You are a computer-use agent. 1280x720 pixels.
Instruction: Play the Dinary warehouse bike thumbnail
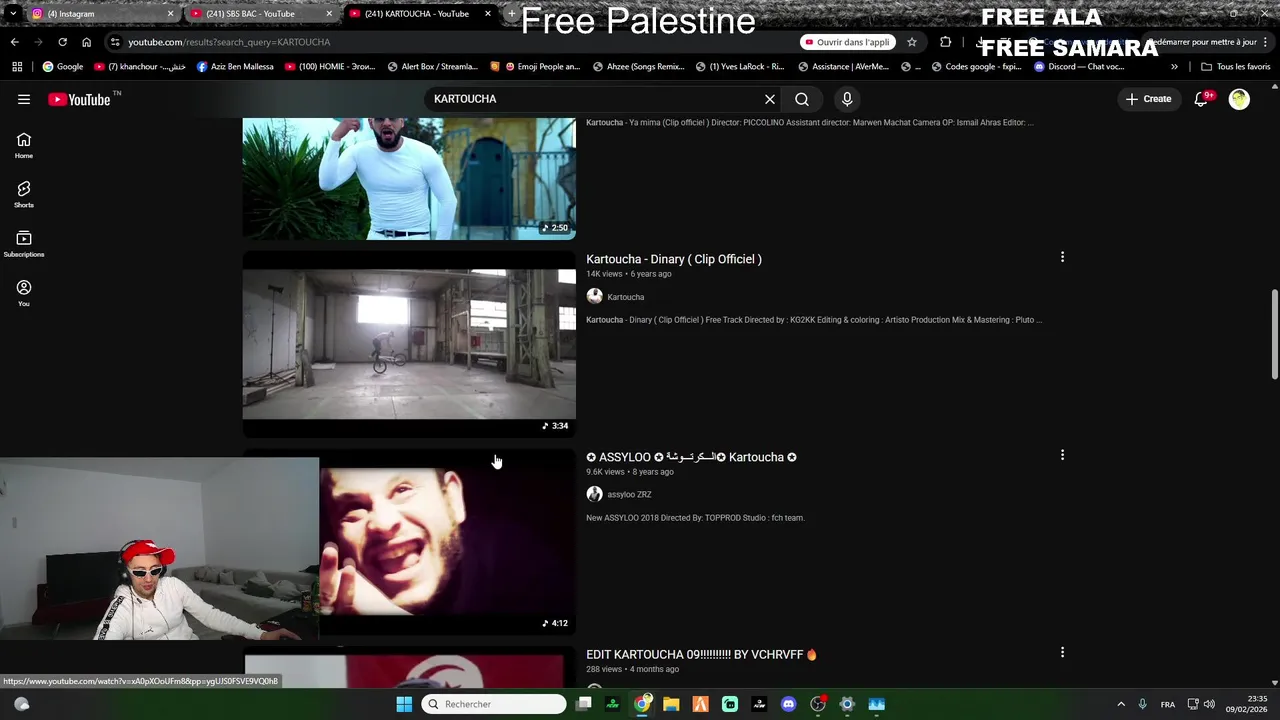(409, 344)
